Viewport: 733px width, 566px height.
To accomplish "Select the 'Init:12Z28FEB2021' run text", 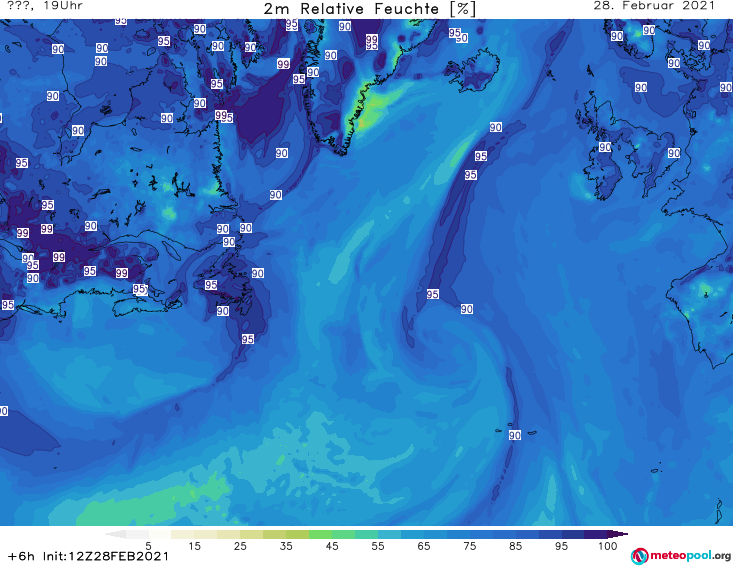I will click(106, 556).
